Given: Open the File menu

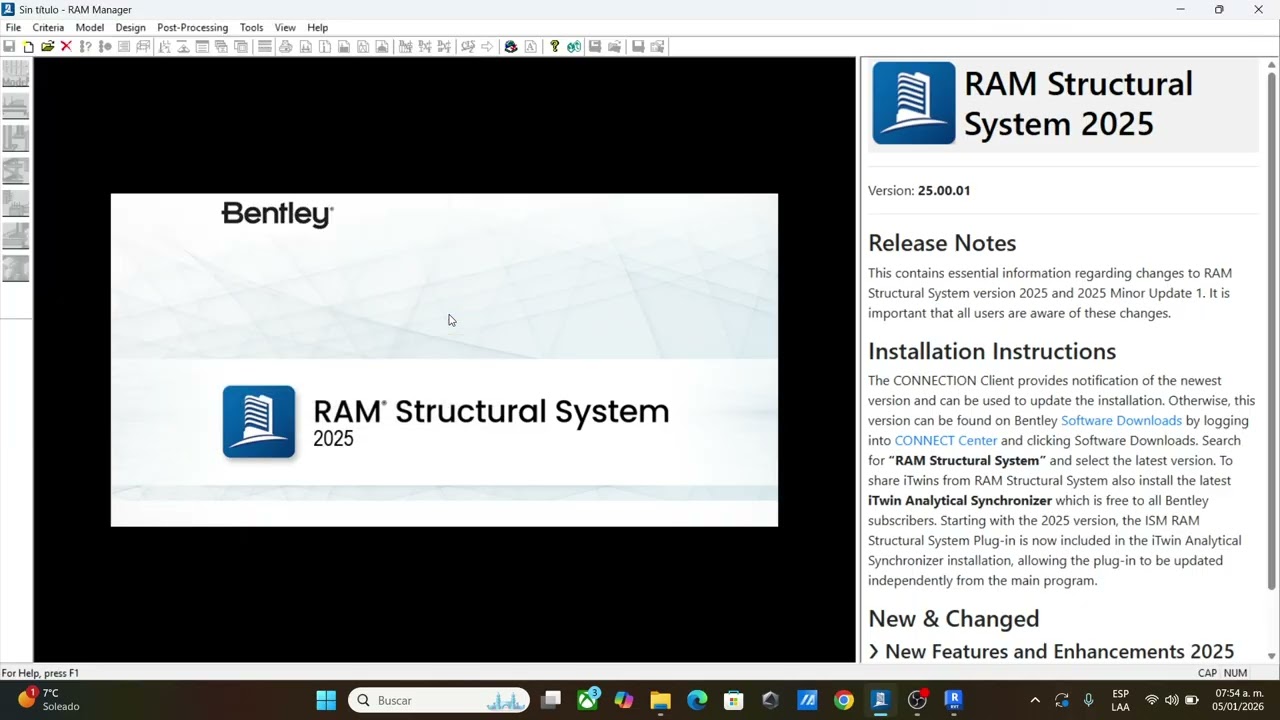Looking at the screenshot, I should coord(13,27).
